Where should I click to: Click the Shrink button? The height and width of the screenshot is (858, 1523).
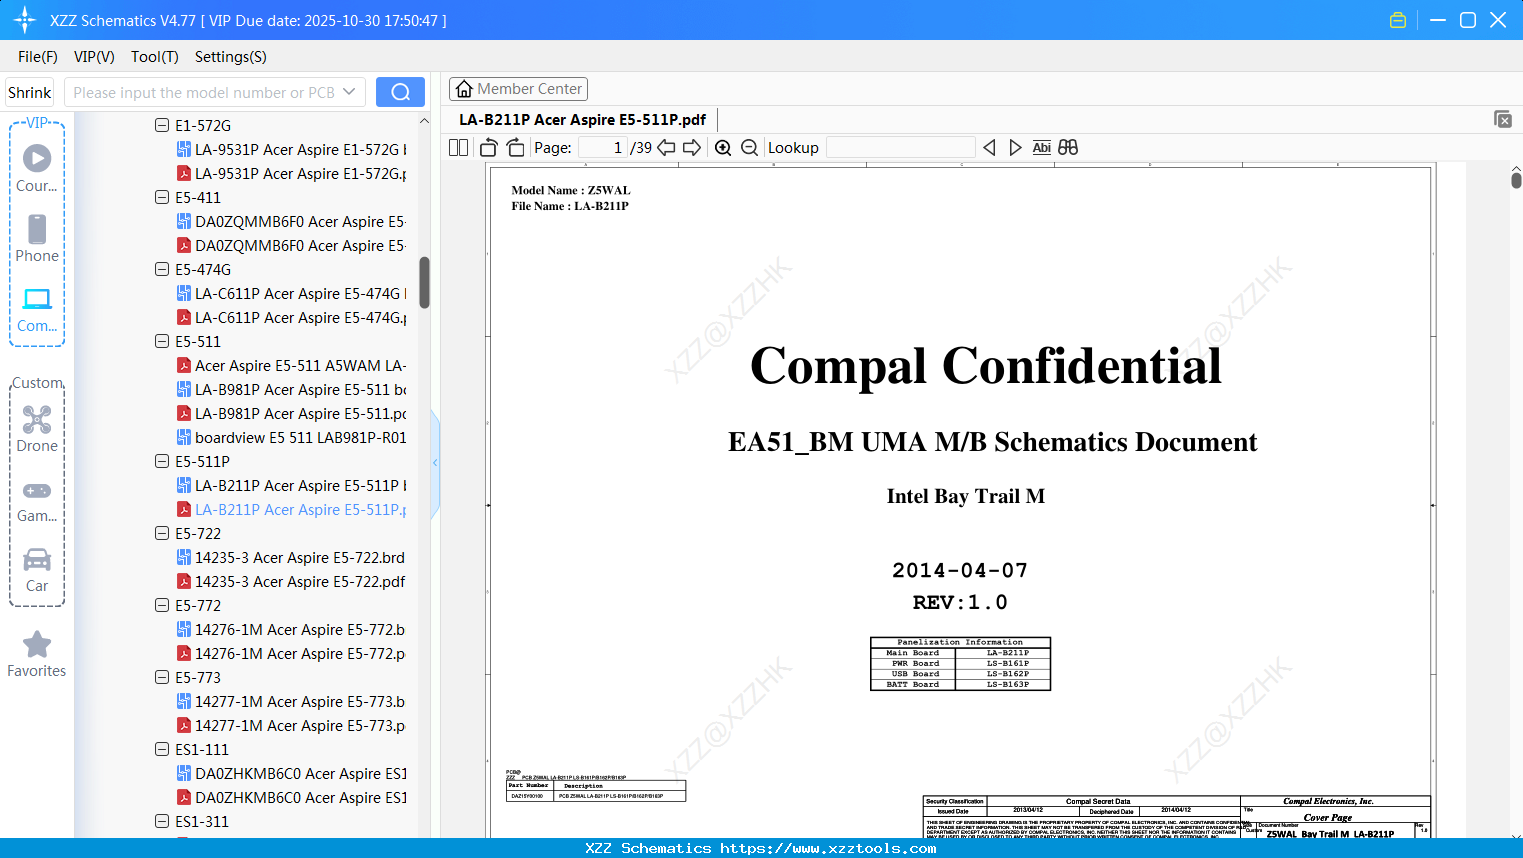coord(30,92)
